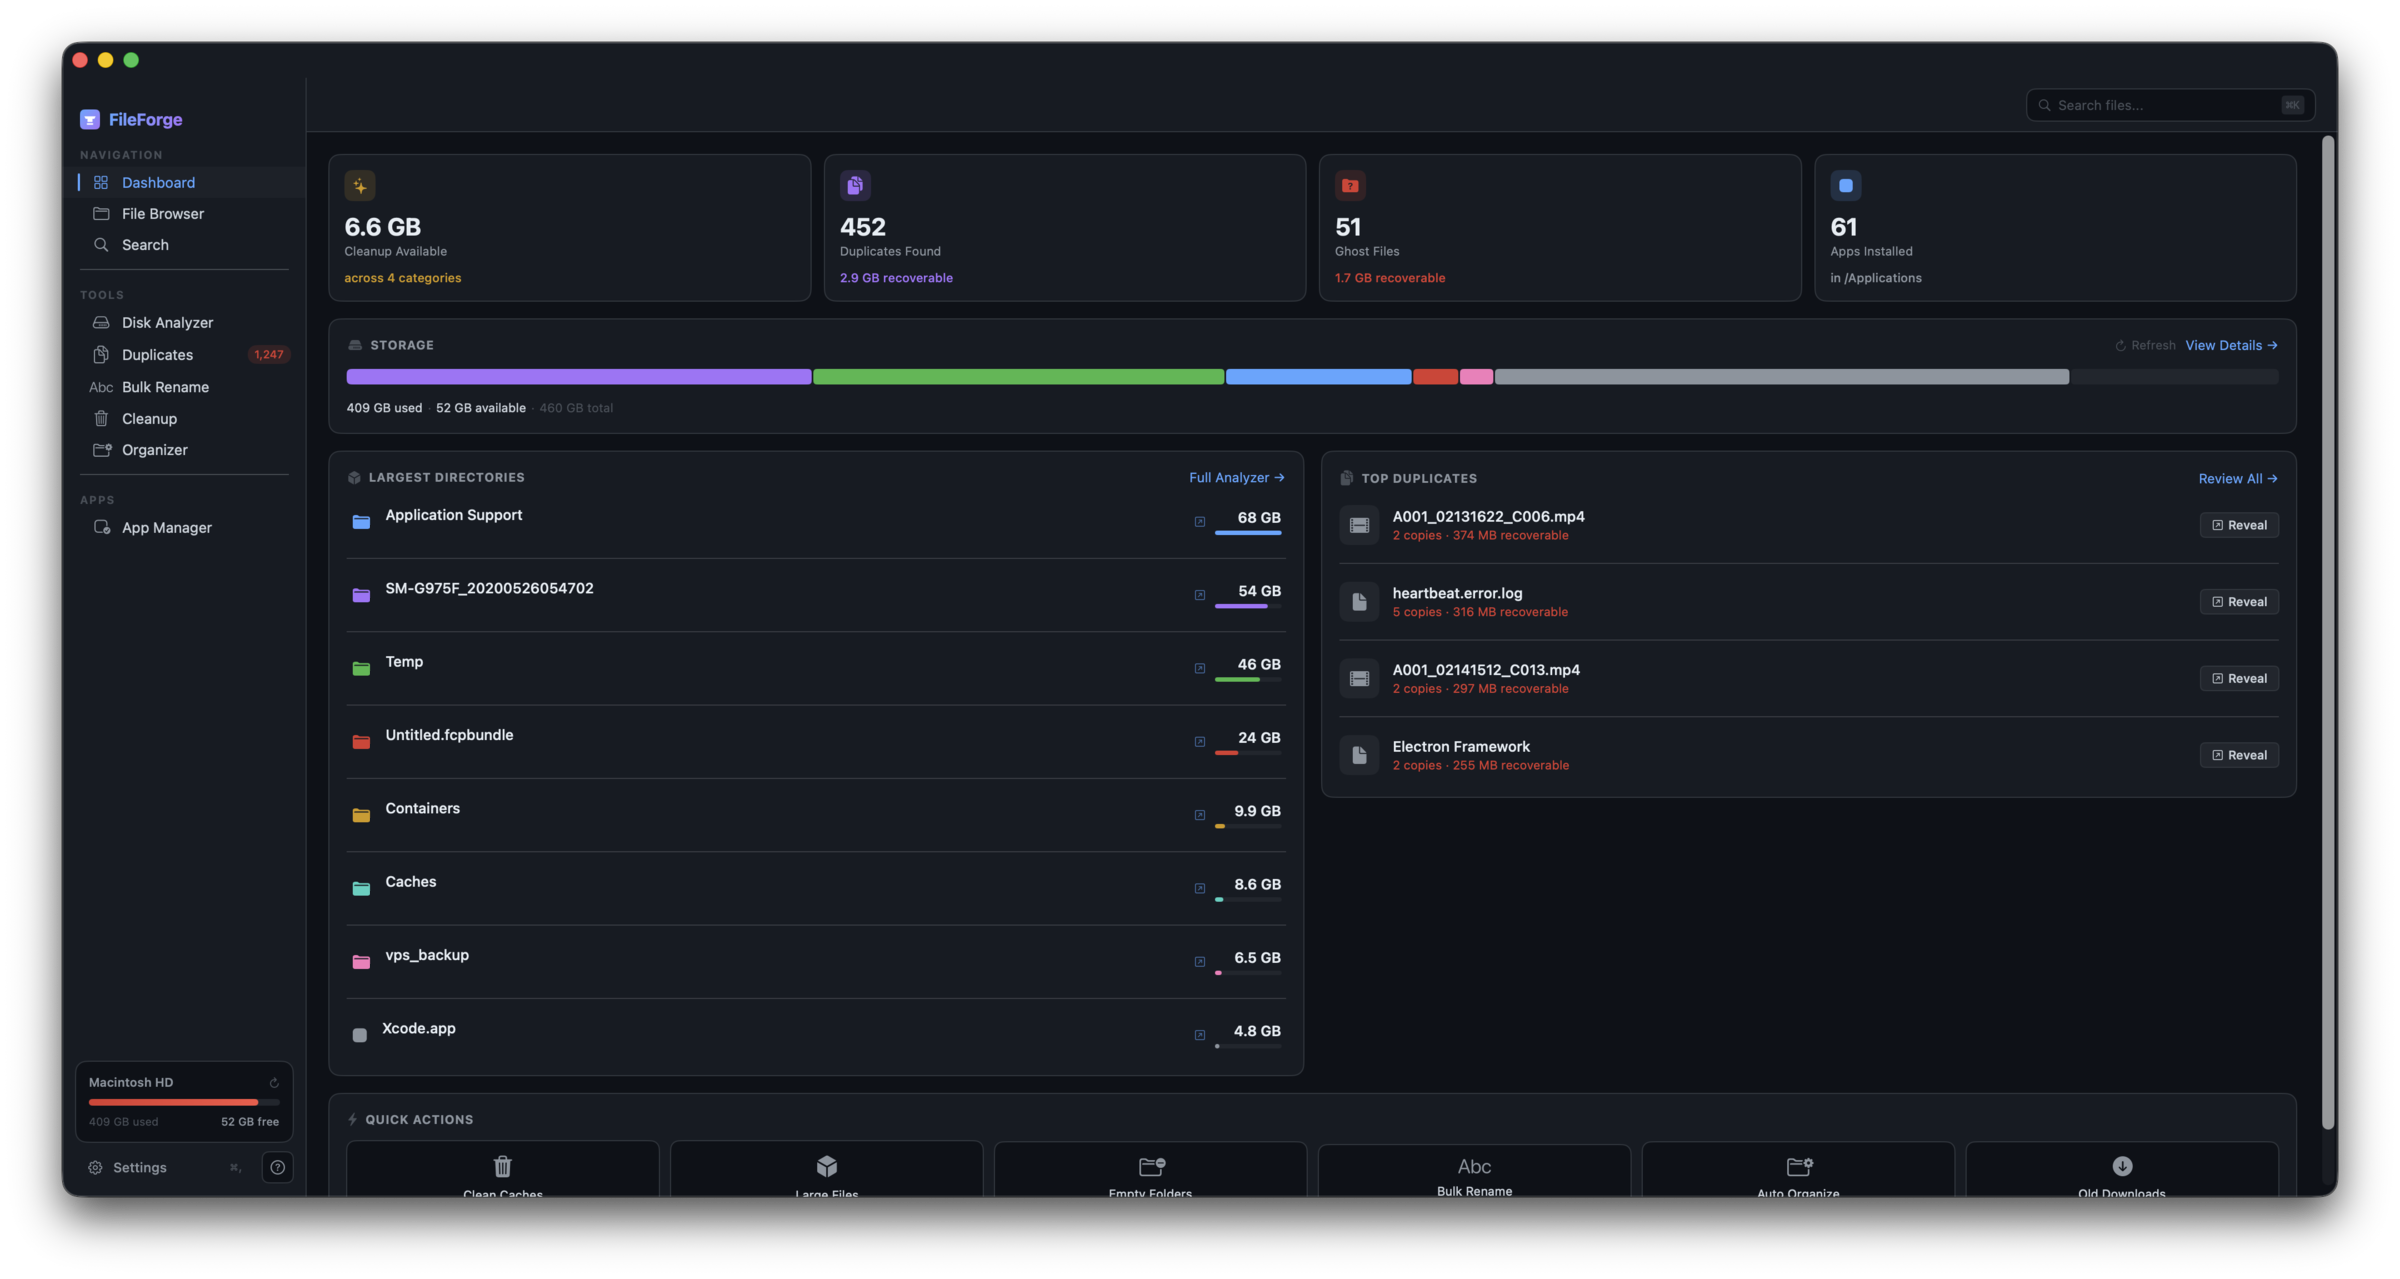Click the Search files input field

(x=2170, y=105)
